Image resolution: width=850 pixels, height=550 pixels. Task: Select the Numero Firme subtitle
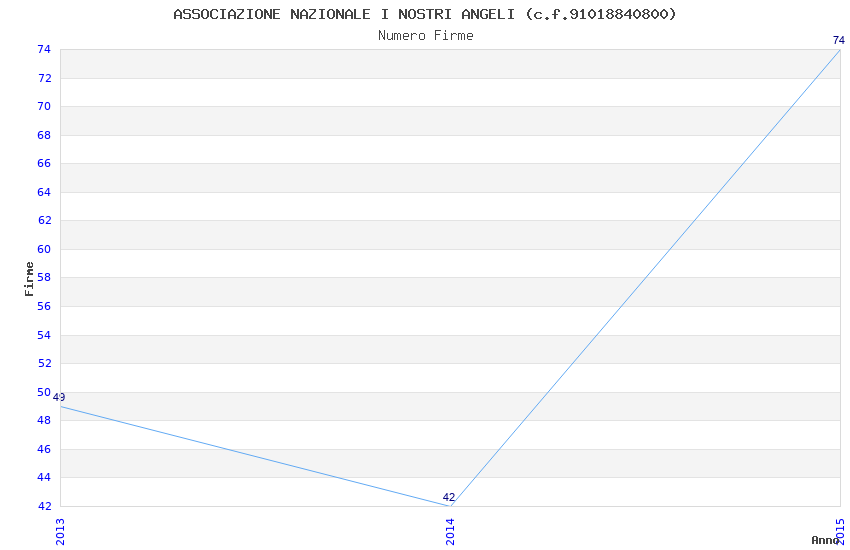(426, 36)
